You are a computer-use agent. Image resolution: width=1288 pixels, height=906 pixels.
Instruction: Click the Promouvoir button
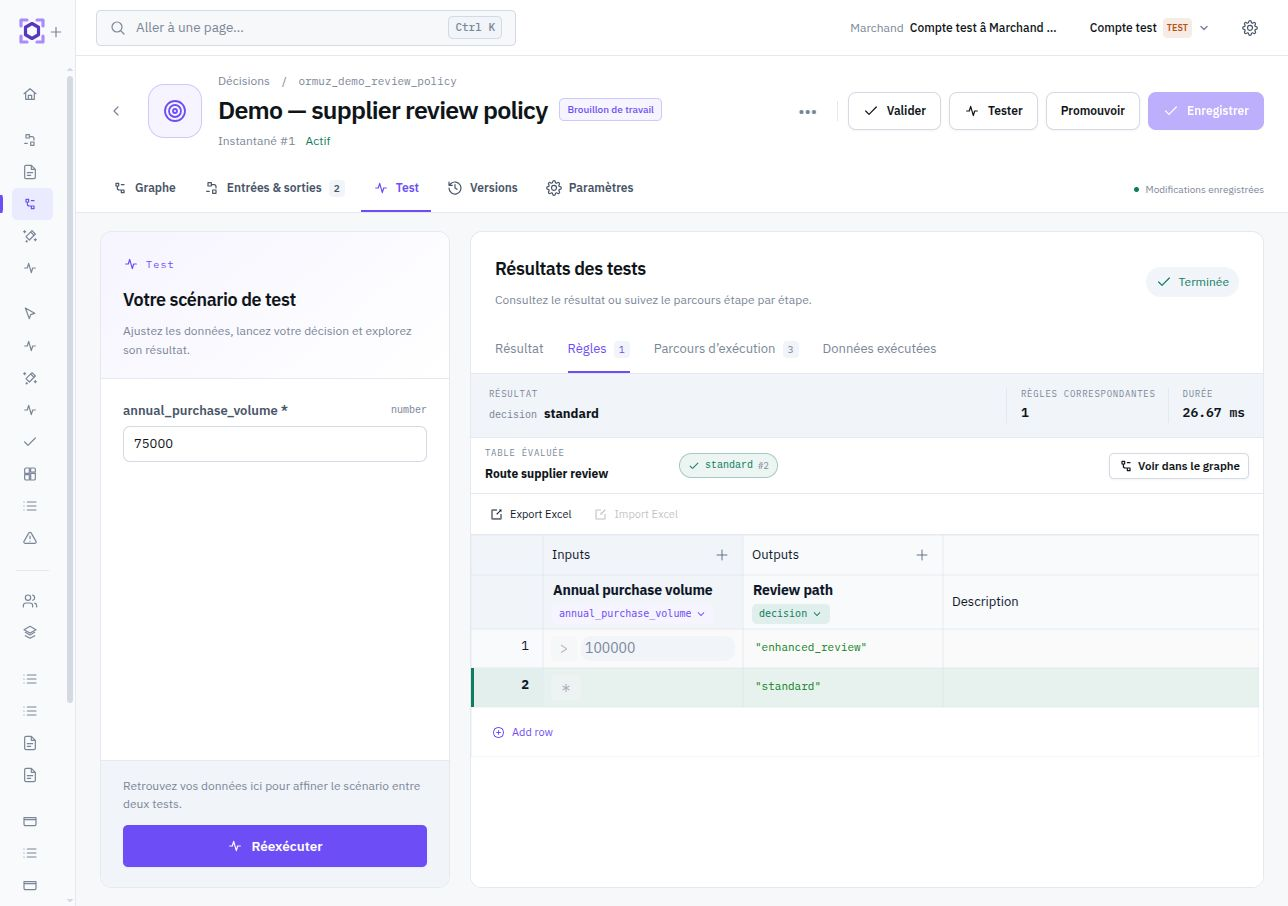pyautogui.click(x=1093, y=111)
